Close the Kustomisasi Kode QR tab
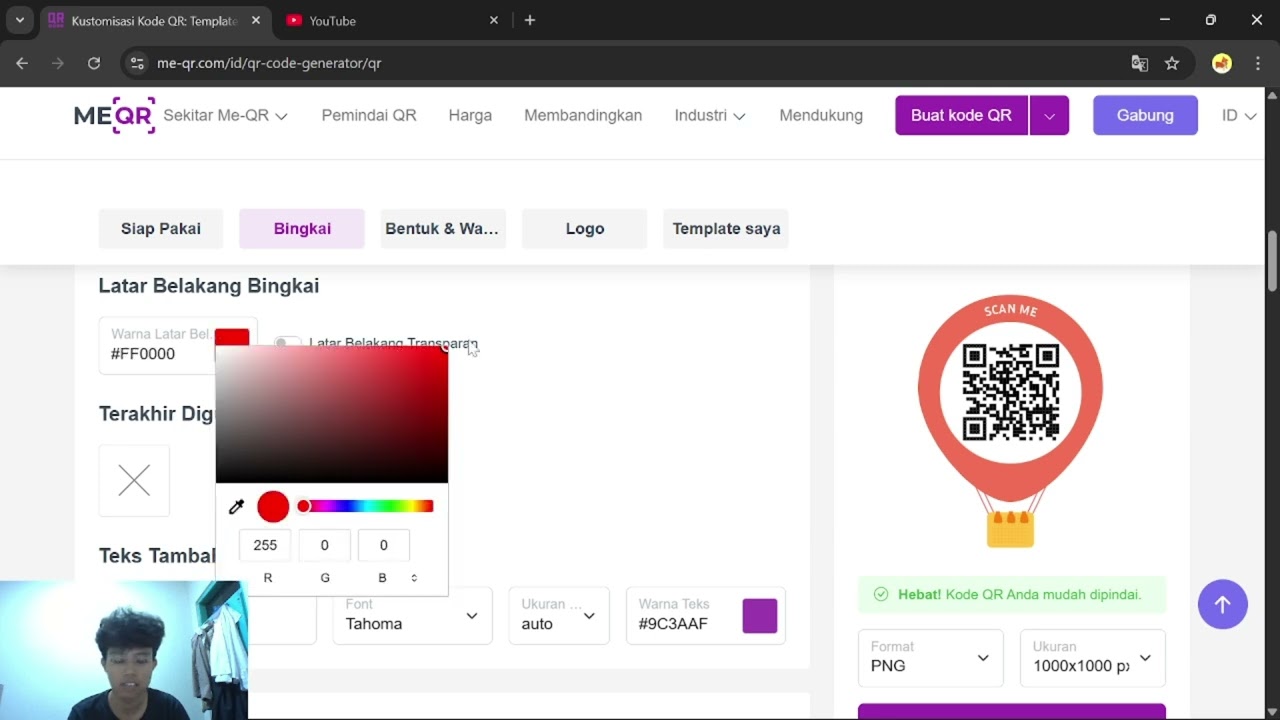Viewport: 1280px width, 720px height. [256, 20]
